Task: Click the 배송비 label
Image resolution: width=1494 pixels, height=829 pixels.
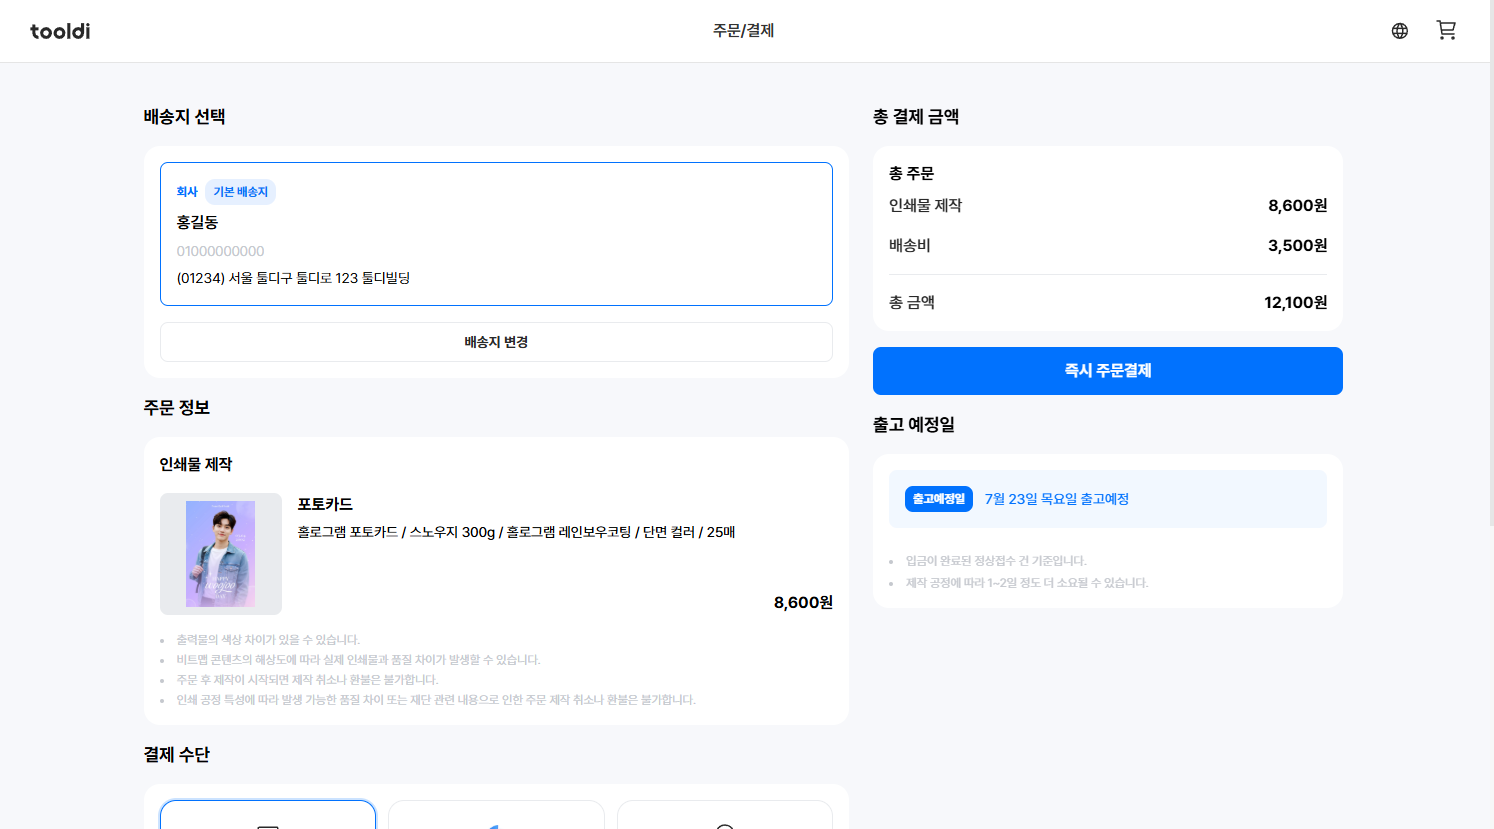Action: (x=910, y=245)
